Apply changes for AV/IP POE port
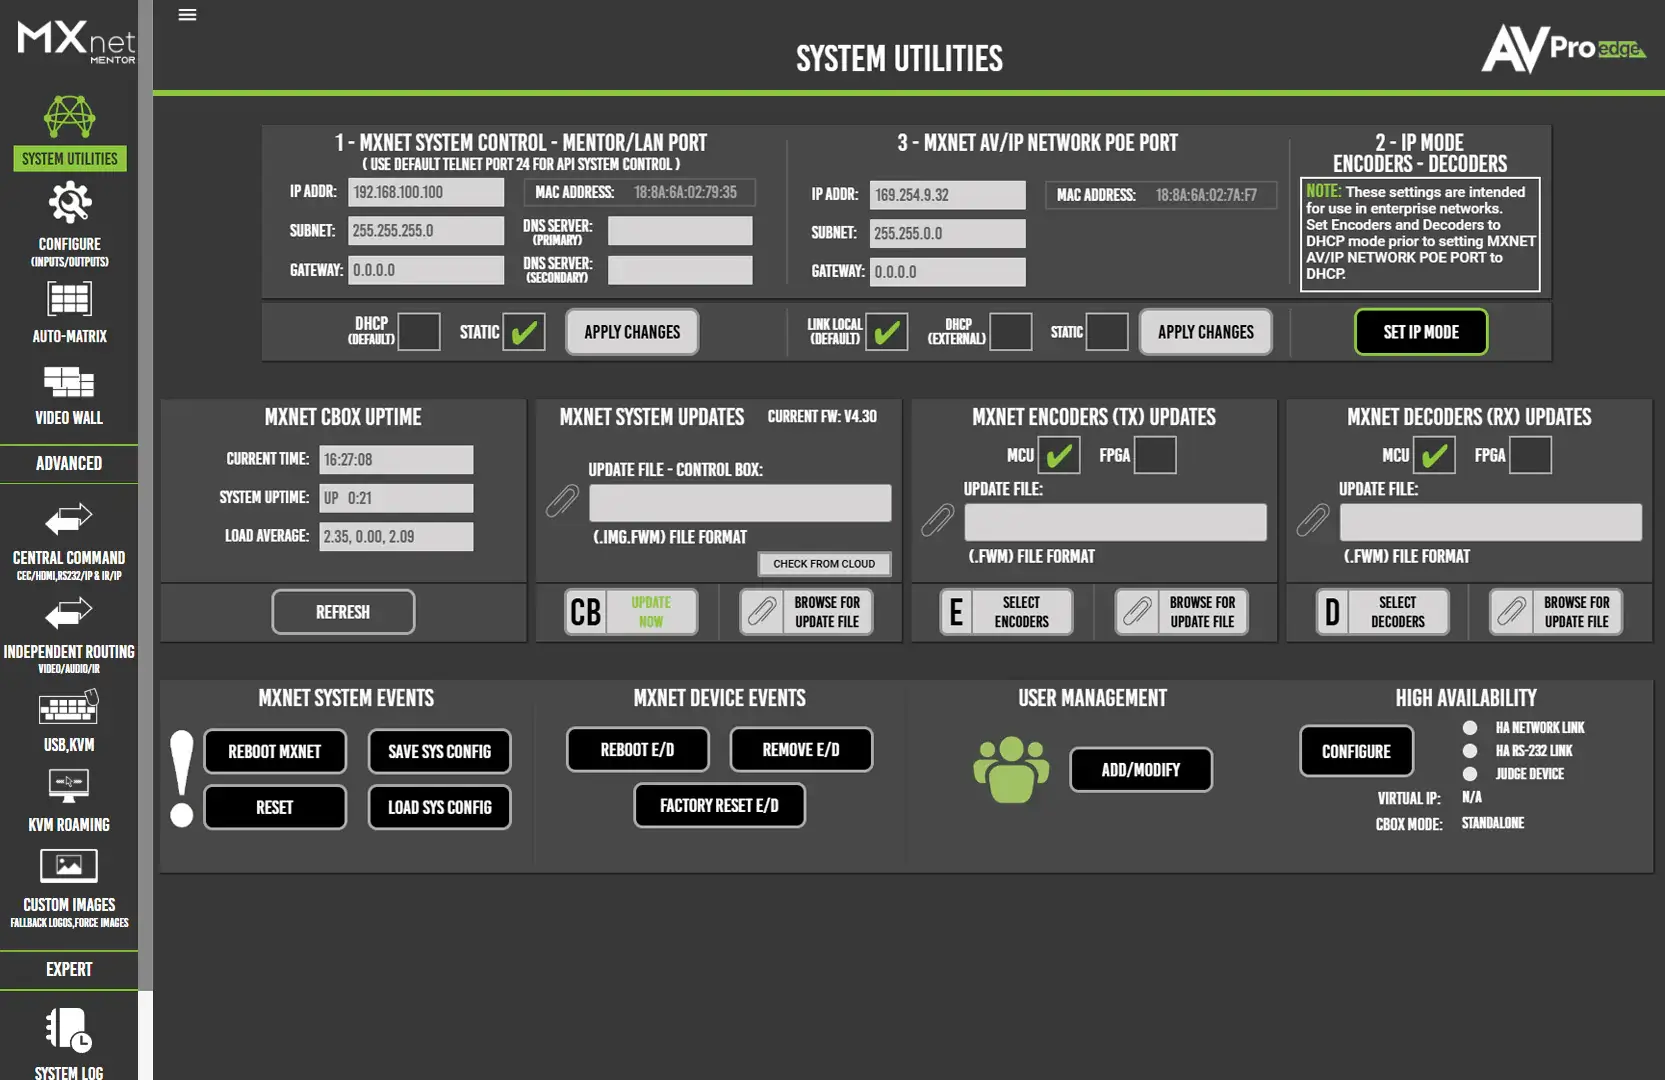1665x1080 pixels. pos(1206,332)
